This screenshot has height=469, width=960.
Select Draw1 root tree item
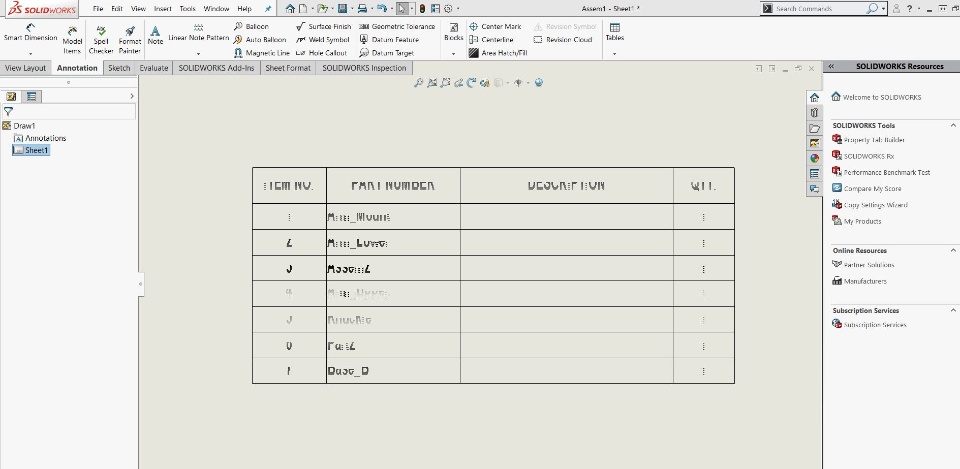click(x=19, y=126)
